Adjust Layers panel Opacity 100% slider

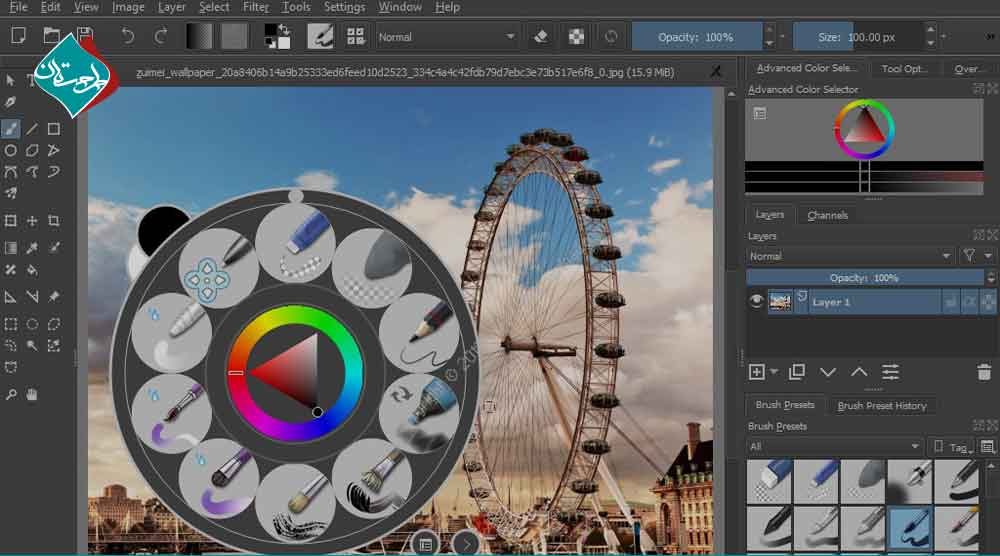[865, 277]
